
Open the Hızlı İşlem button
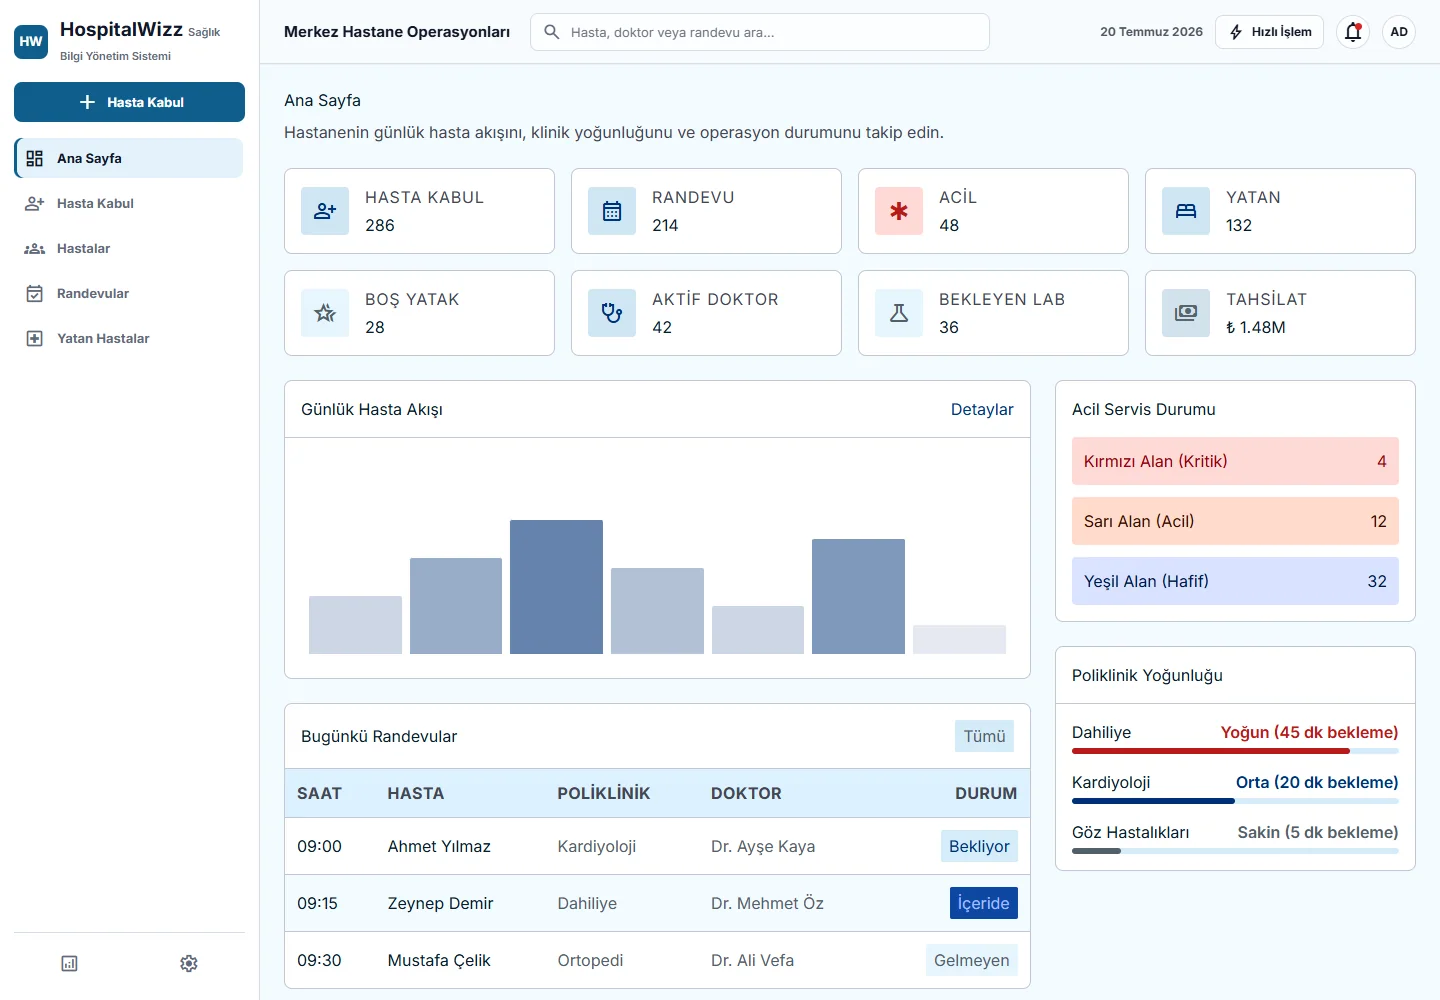[1269, 32]
